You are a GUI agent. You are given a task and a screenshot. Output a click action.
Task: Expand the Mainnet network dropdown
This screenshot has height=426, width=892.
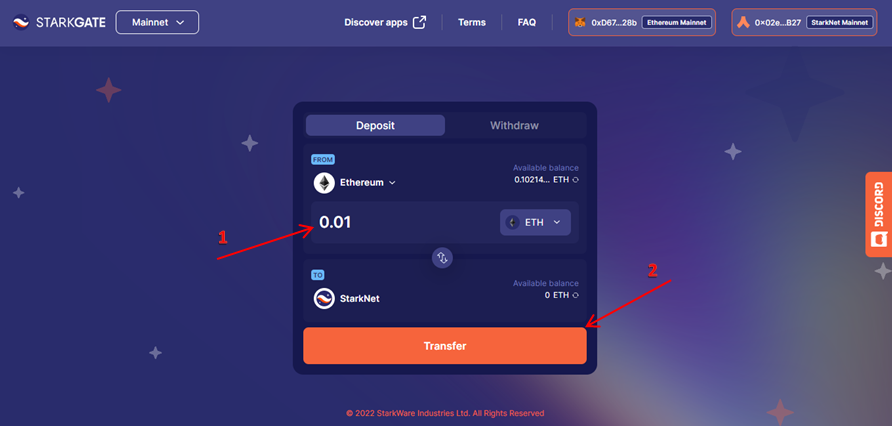click(x=157, y=22)
